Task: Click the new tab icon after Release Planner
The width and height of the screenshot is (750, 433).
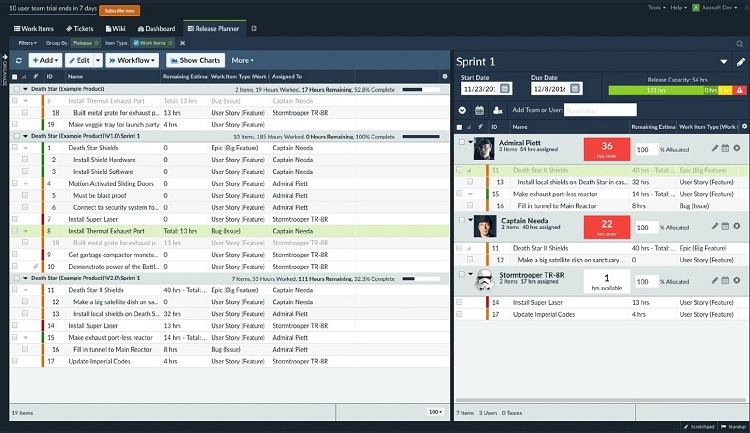Action: [x=254, y=29]
